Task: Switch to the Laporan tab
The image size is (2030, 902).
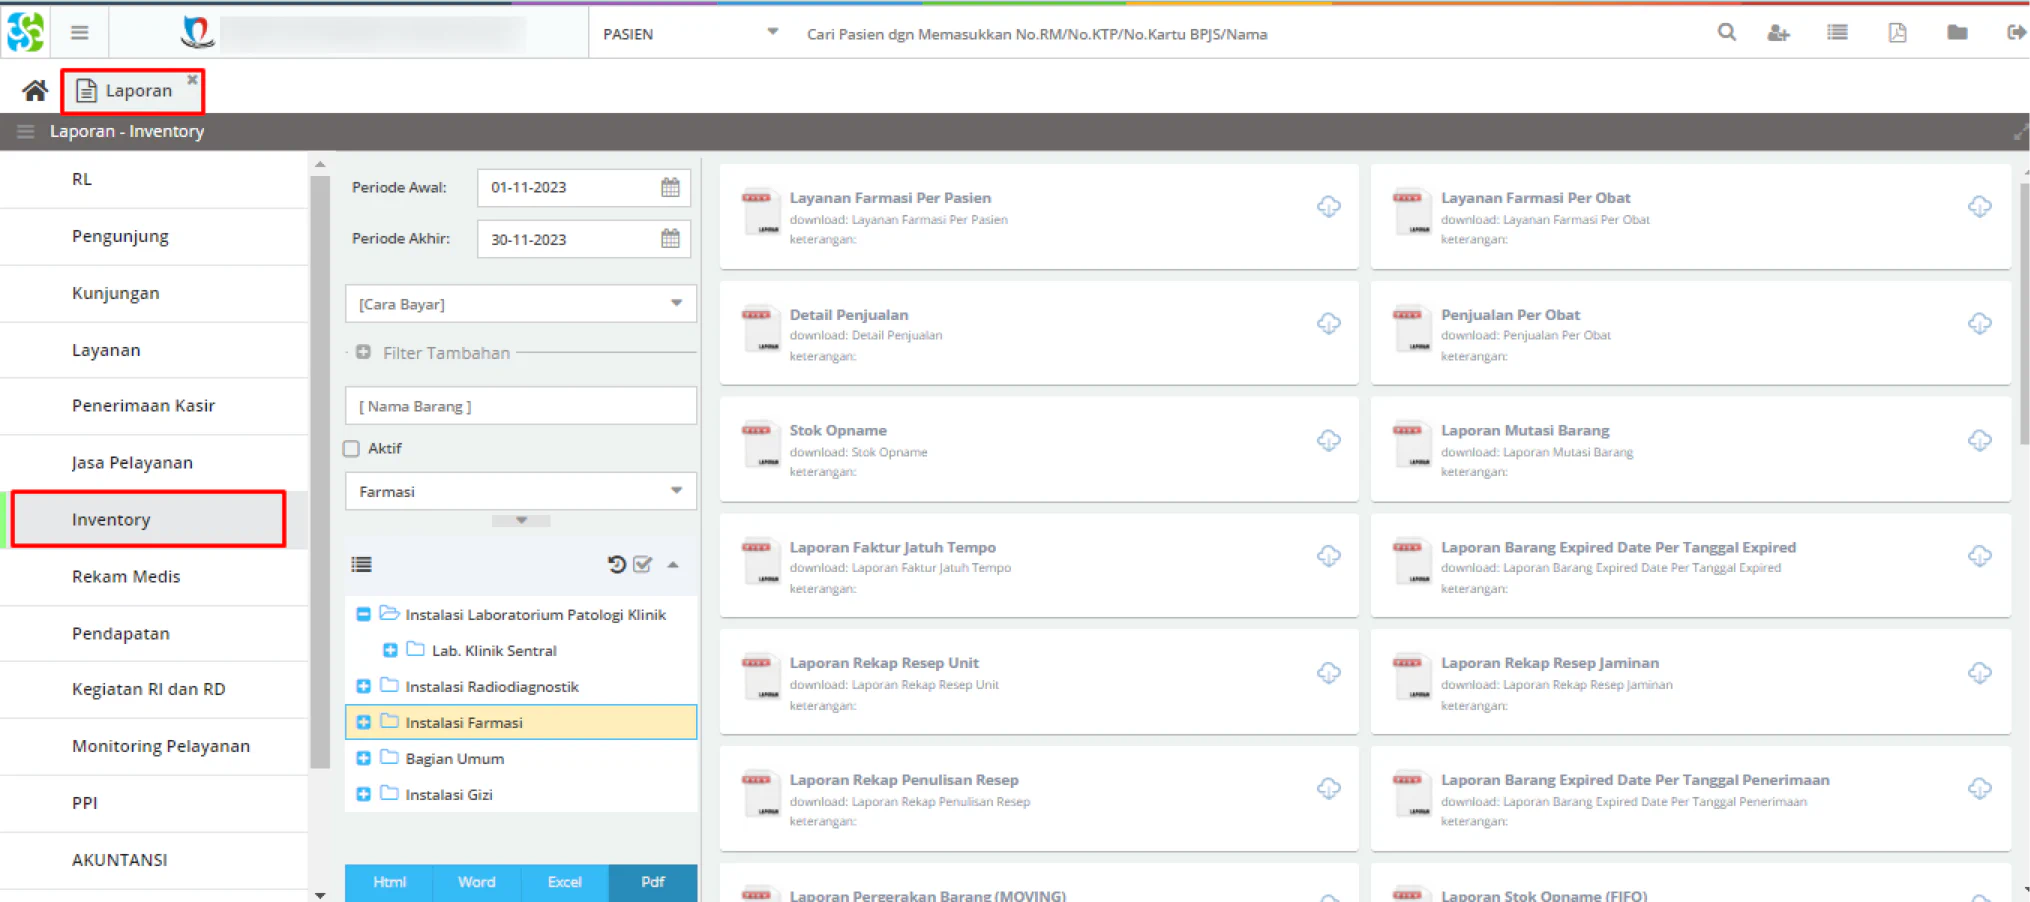Action: (x=133, y=91)
